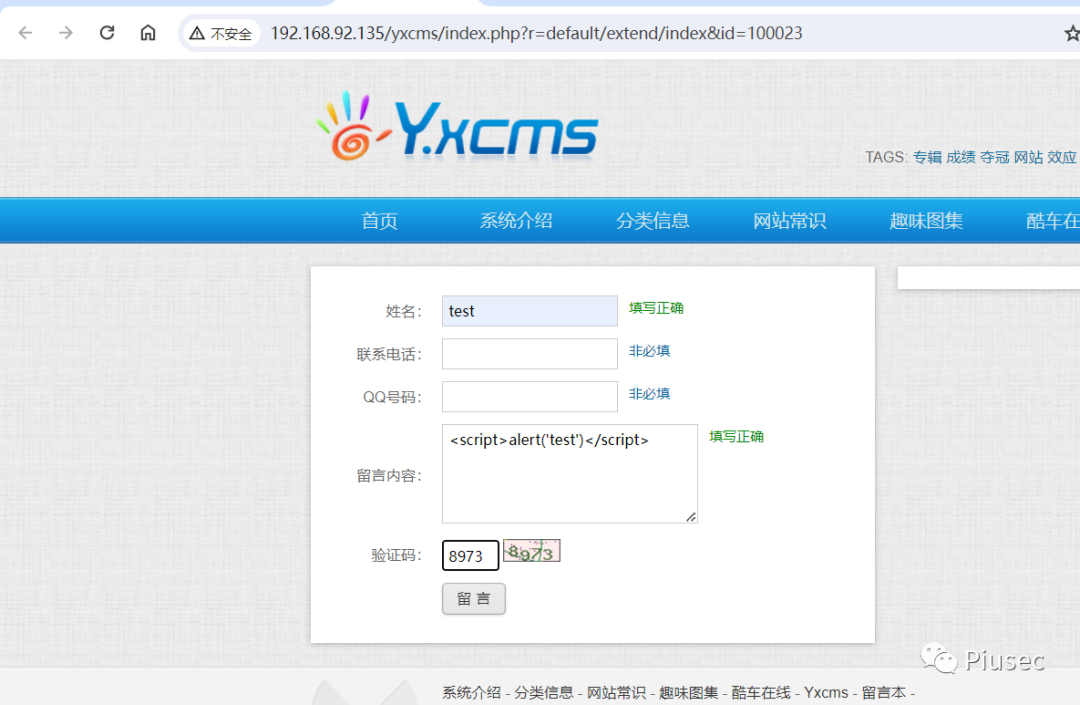Screen dimensions: 1080x705
Task: Focus the 验证码 input with 8973
Action: (470, 556)
